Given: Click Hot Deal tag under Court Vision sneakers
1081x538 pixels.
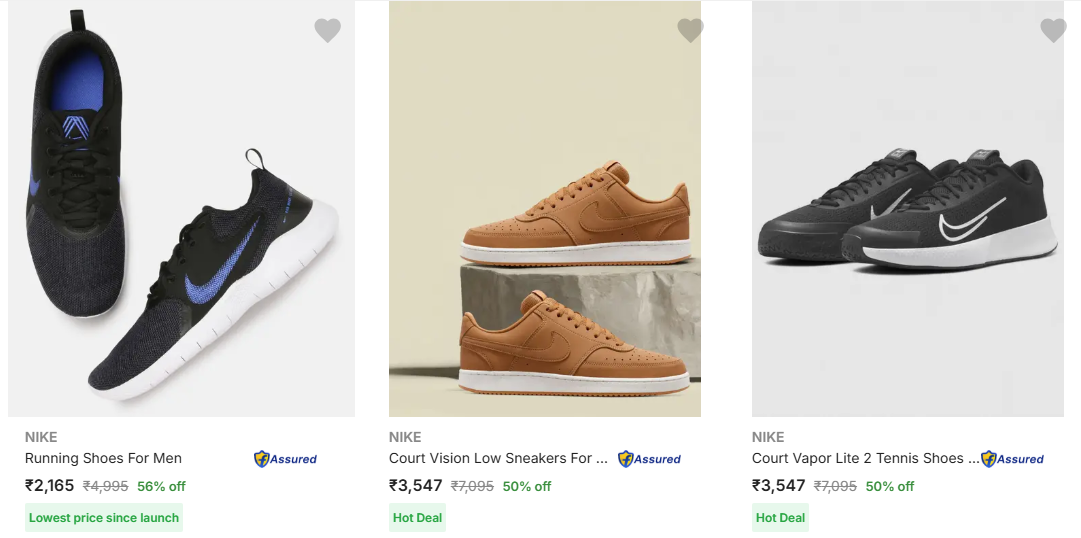Looking at the screenshot, I should (x=417, y=518).
